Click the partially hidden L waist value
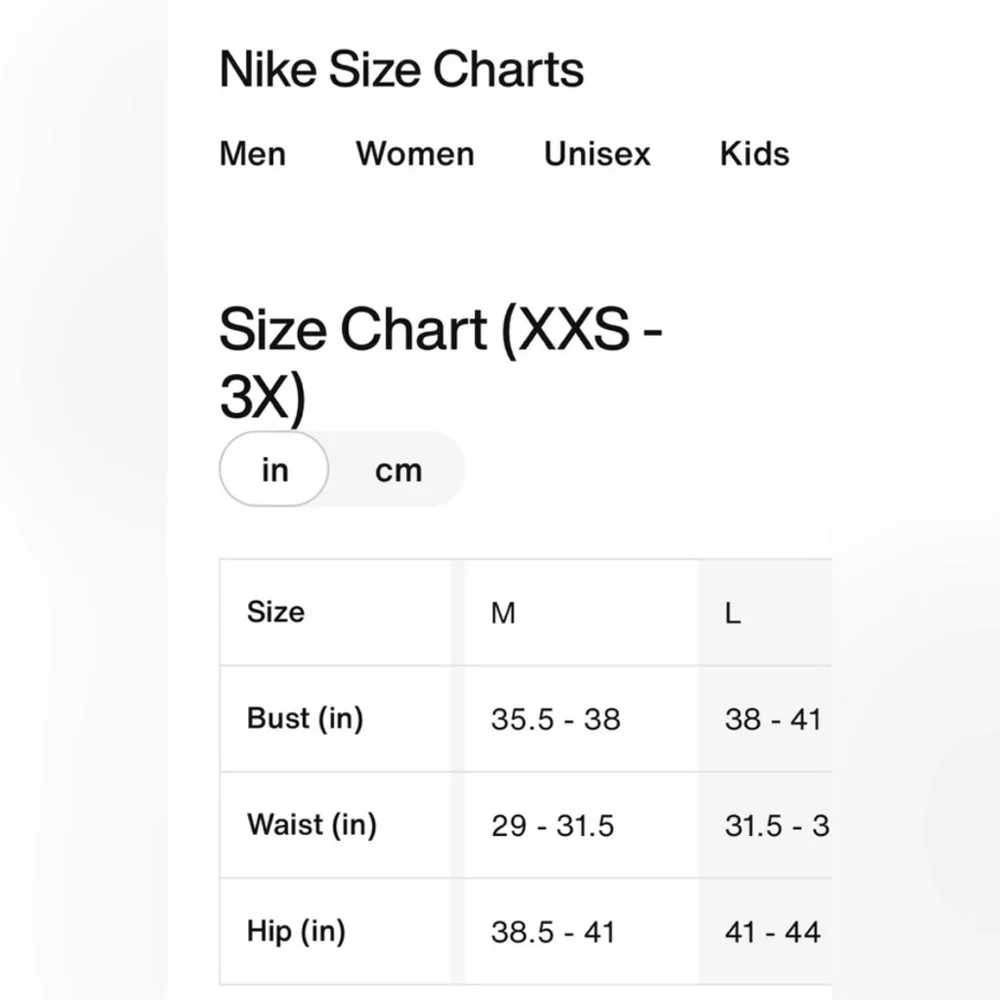The width and height of the screenshot is (1000, 1000). tap(777, 826)
